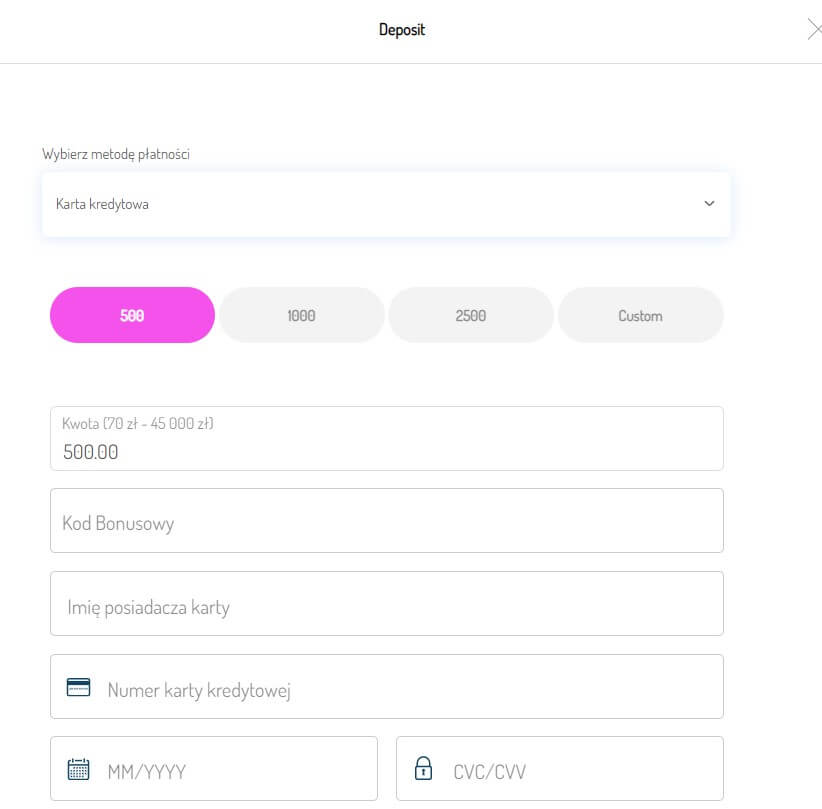Close the Deposit dialog with the X icon
Image resolution: width=822 pixels, height=809 pixels.
[x=814, y=29]
